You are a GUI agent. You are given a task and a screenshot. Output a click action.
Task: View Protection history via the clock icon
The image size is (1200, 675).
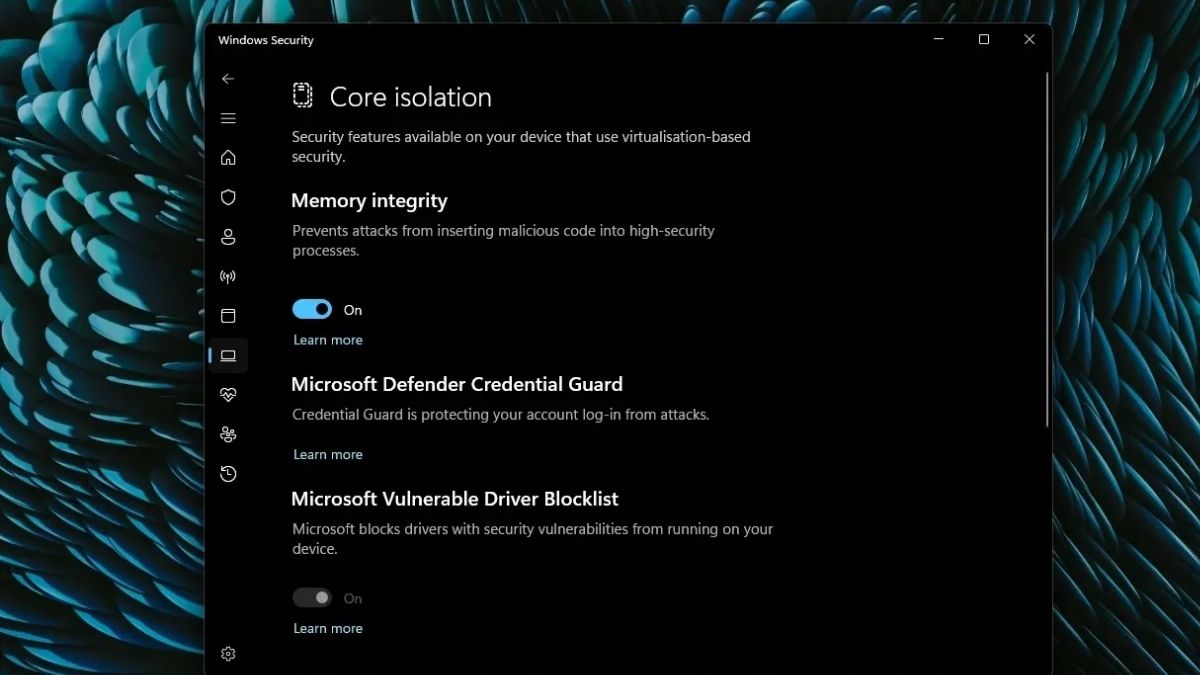228,473
